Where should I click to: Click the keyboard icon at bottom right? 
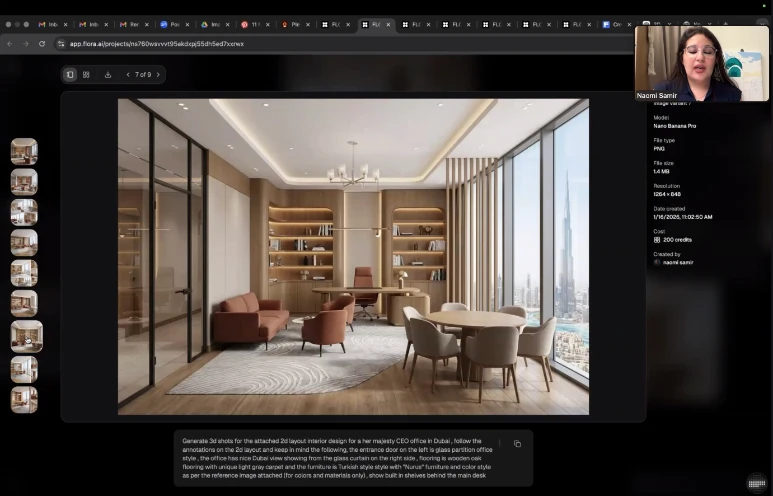(756, 483)
